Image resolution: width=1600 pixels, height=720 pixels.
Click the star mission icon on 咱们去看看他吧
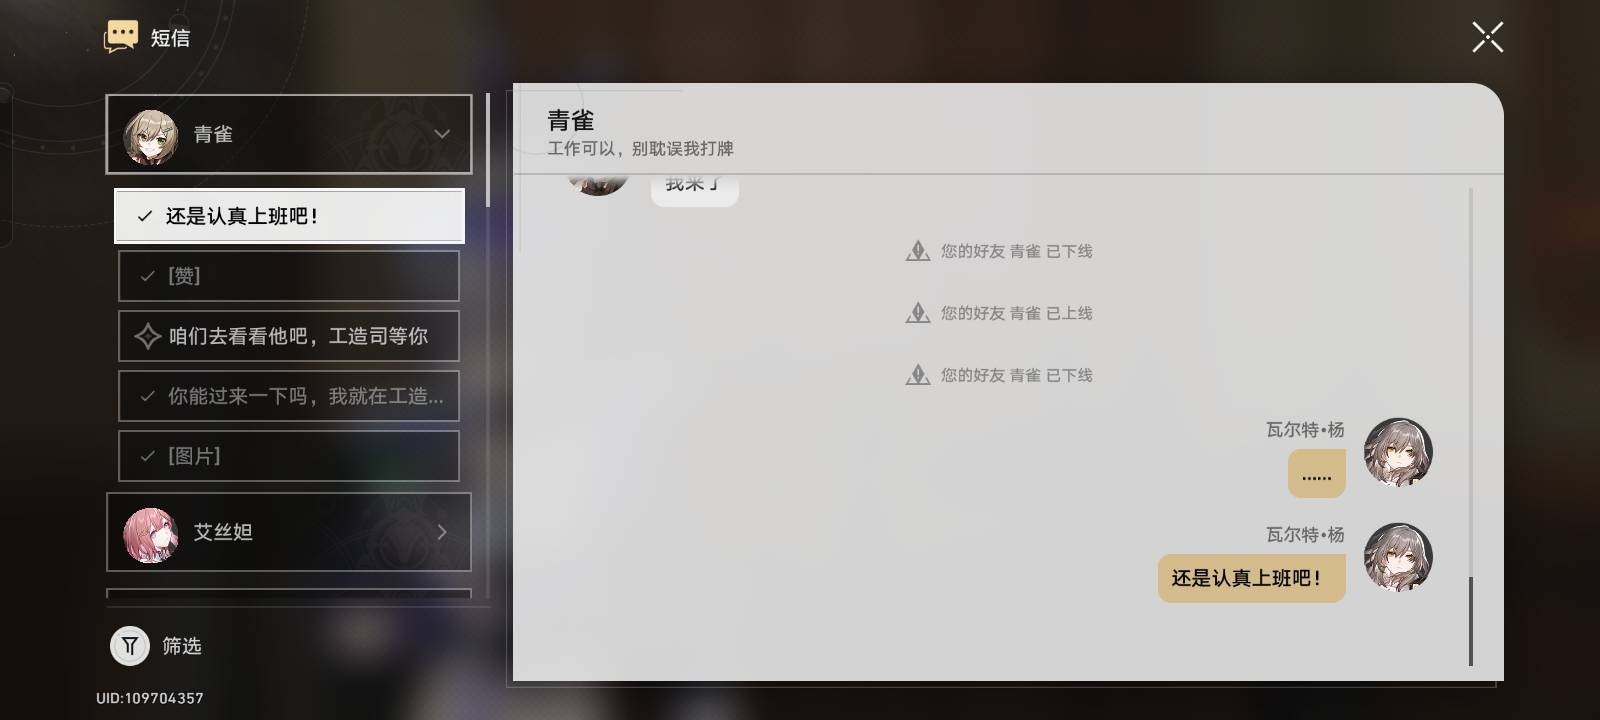(148, 336)
